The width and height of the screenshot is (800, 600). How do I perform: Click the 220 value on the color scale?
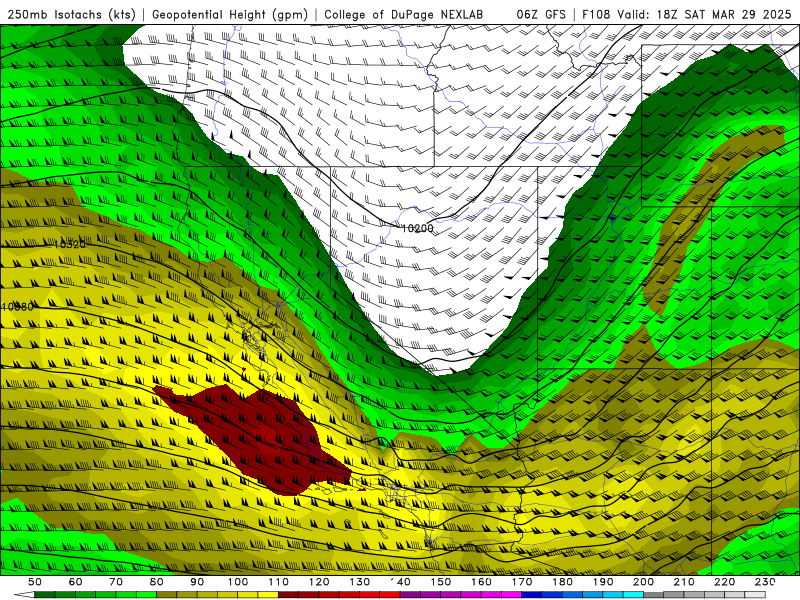coord(725,582)
